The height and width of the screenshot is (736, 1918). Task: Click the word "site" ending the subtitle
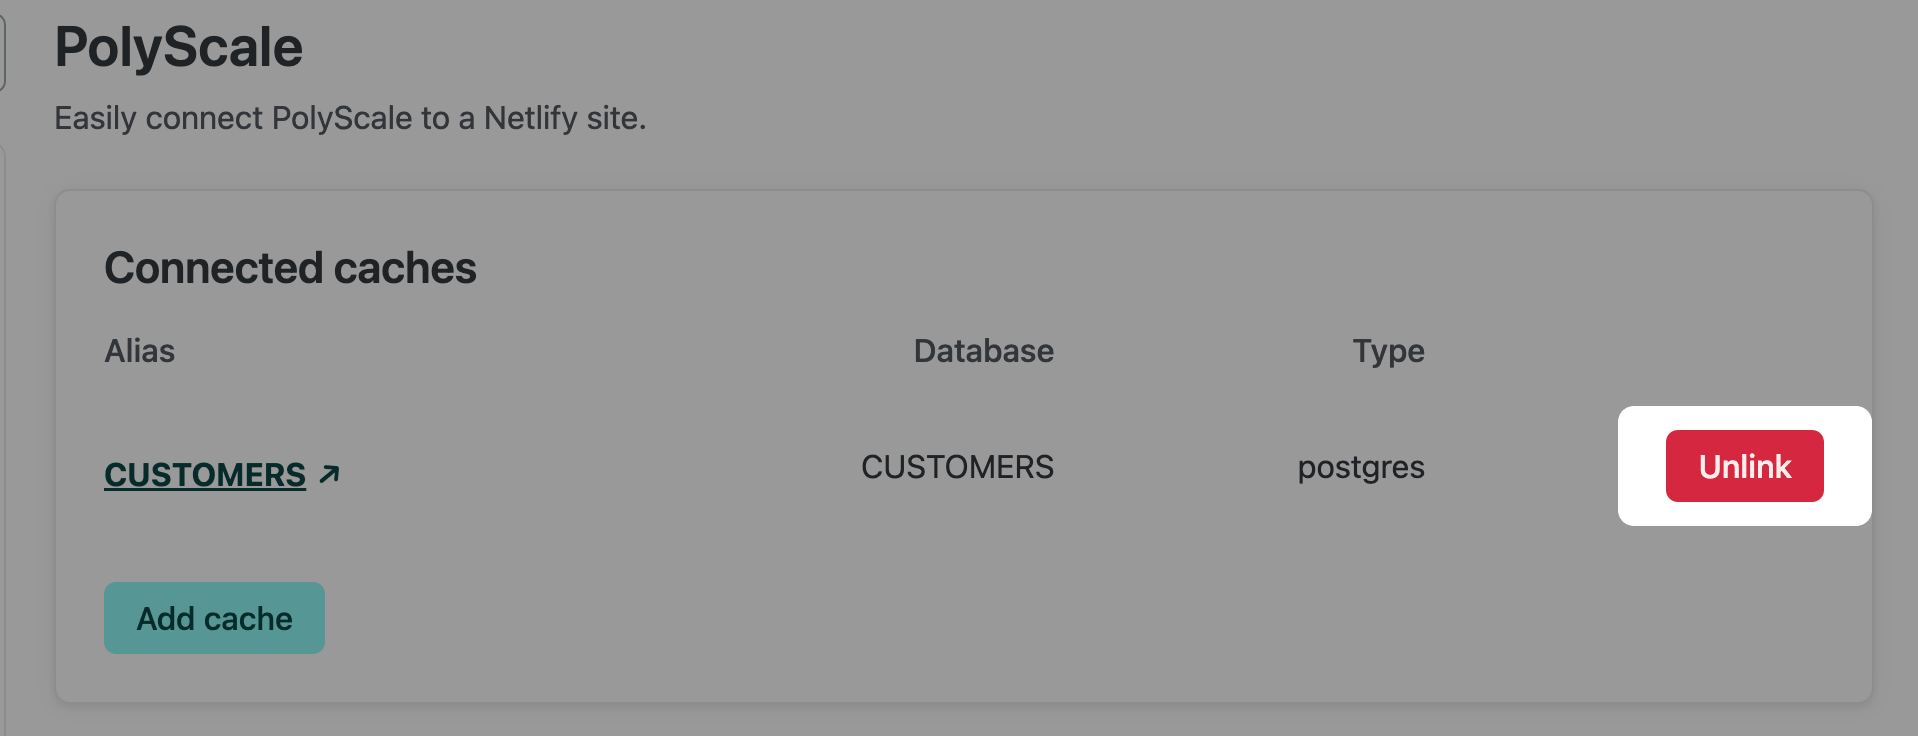612,118
